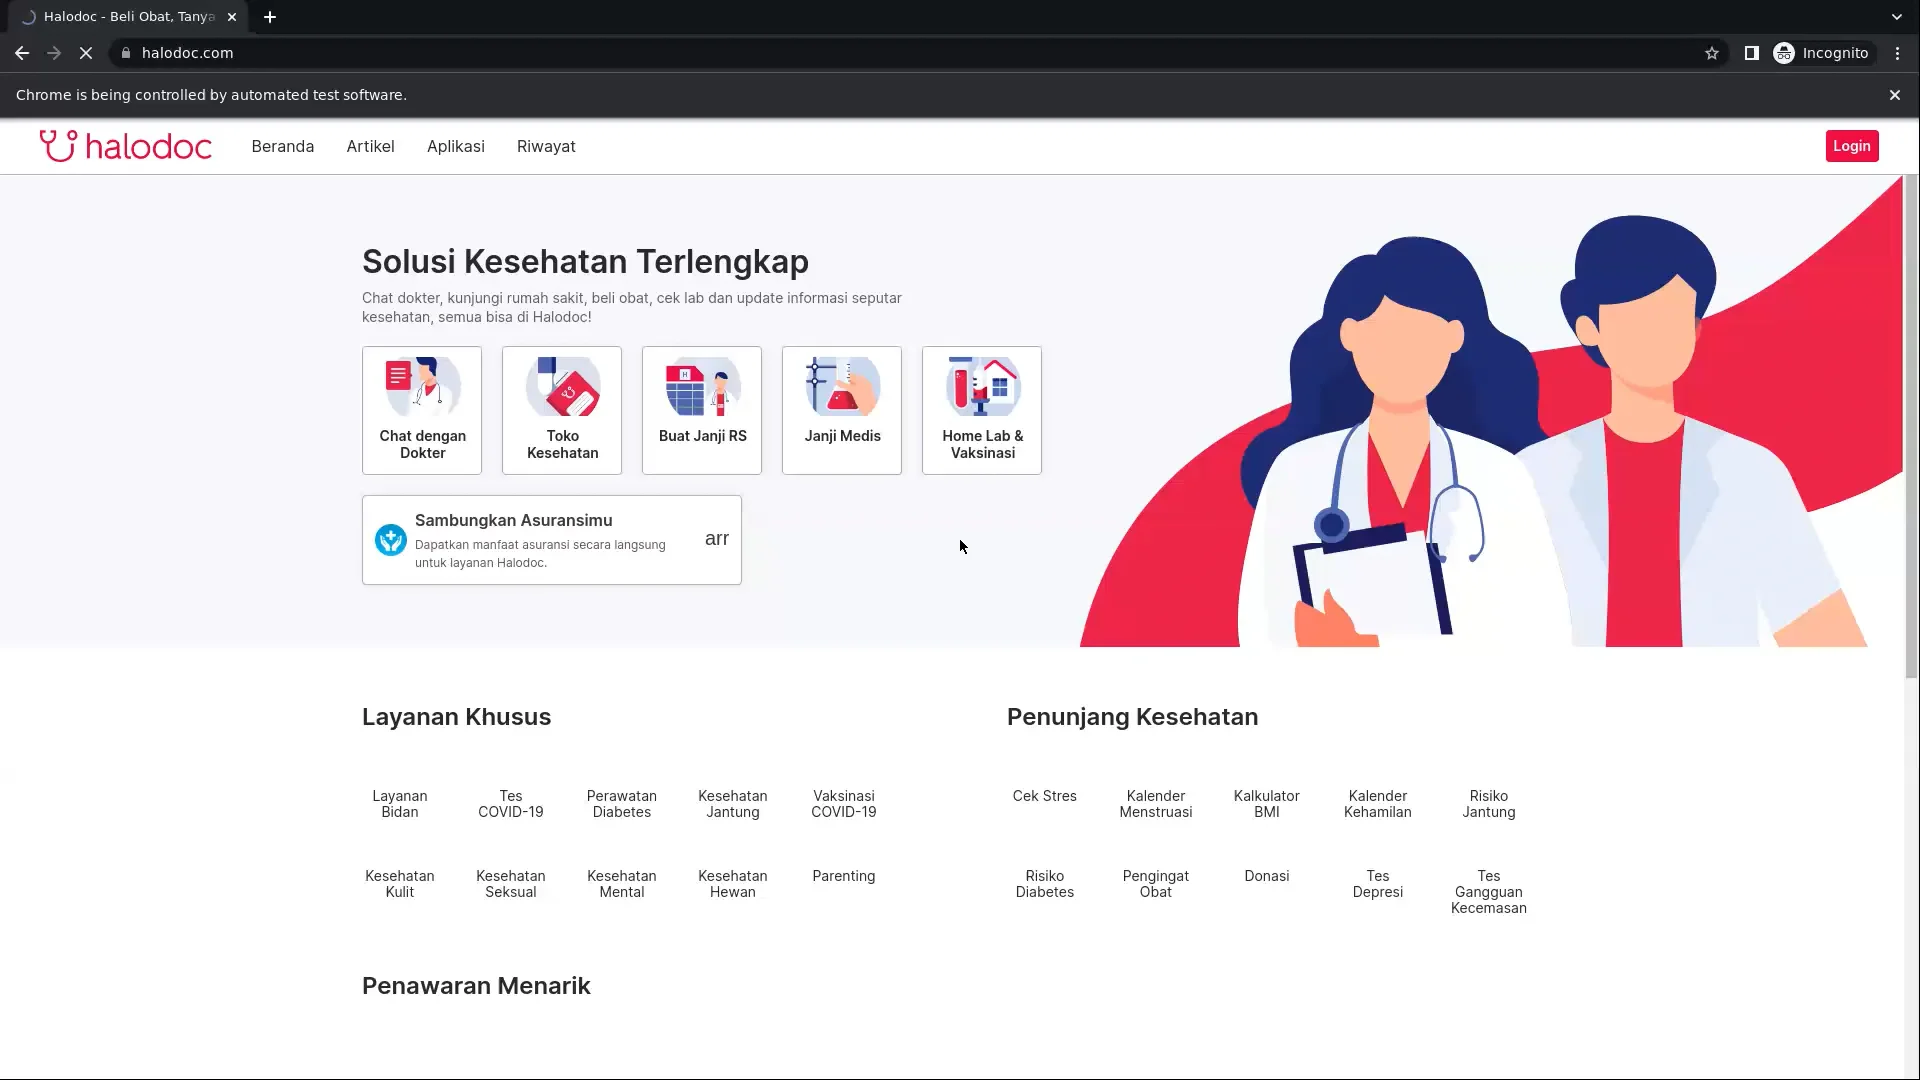
Task: Open the Riwayat menu item
Action: (x=546, y=146)
